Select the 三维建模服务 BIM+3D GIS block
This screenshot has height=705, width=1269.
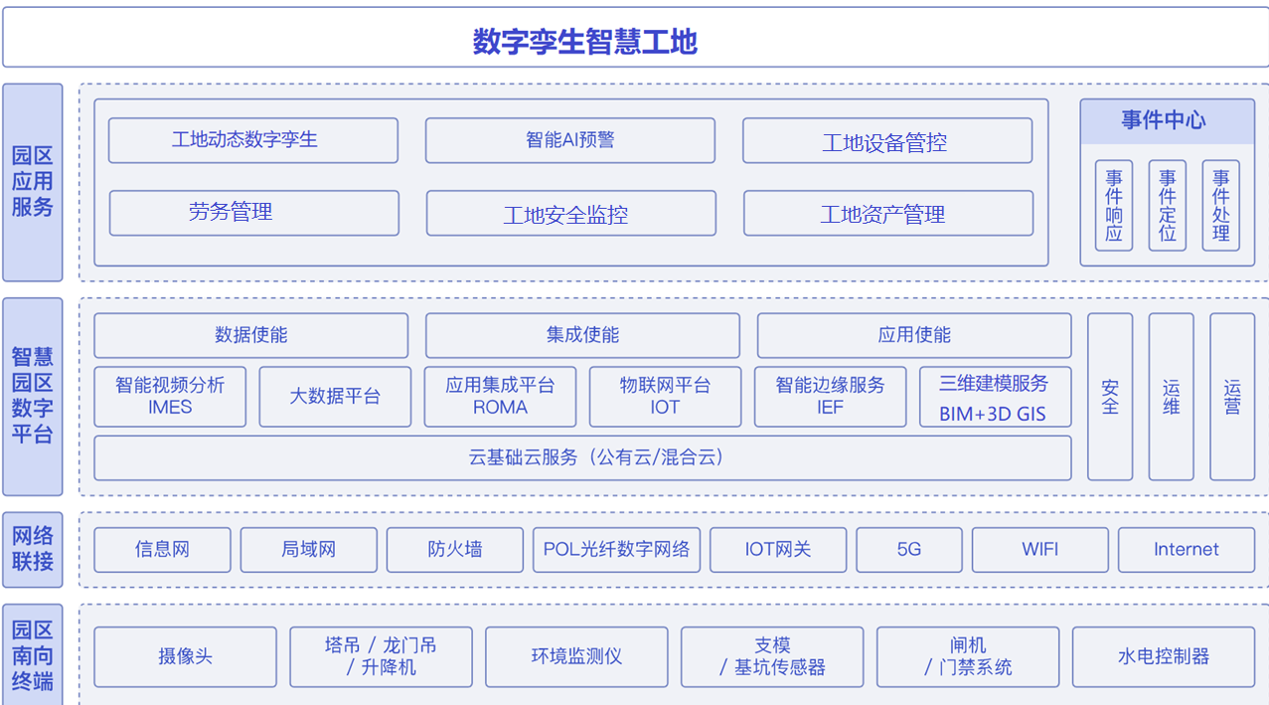(995, 396)
